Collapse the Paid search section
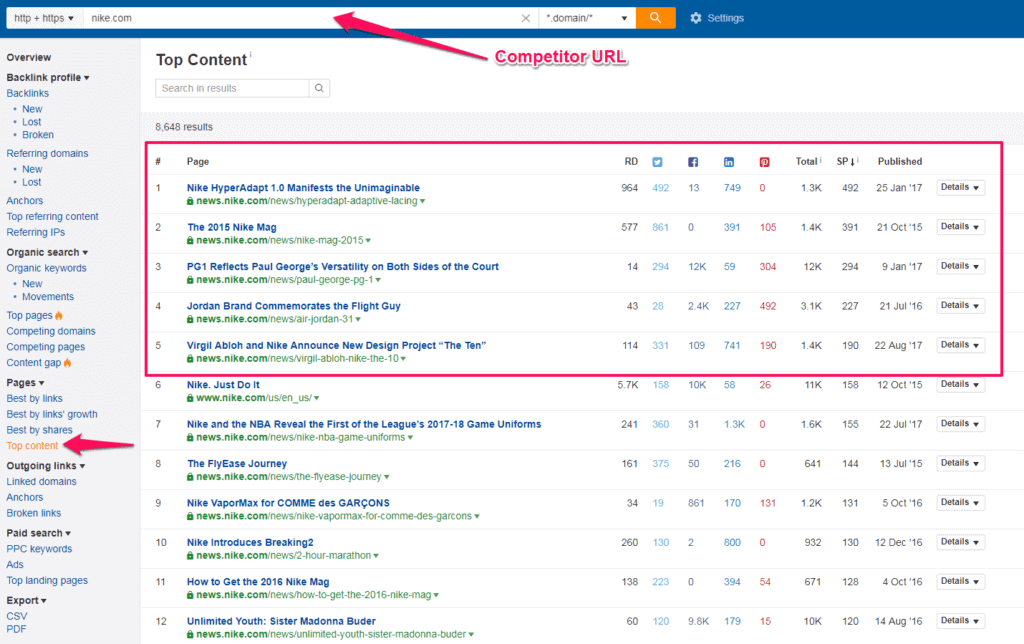The image size is (1024, 644). pos(39,533)
